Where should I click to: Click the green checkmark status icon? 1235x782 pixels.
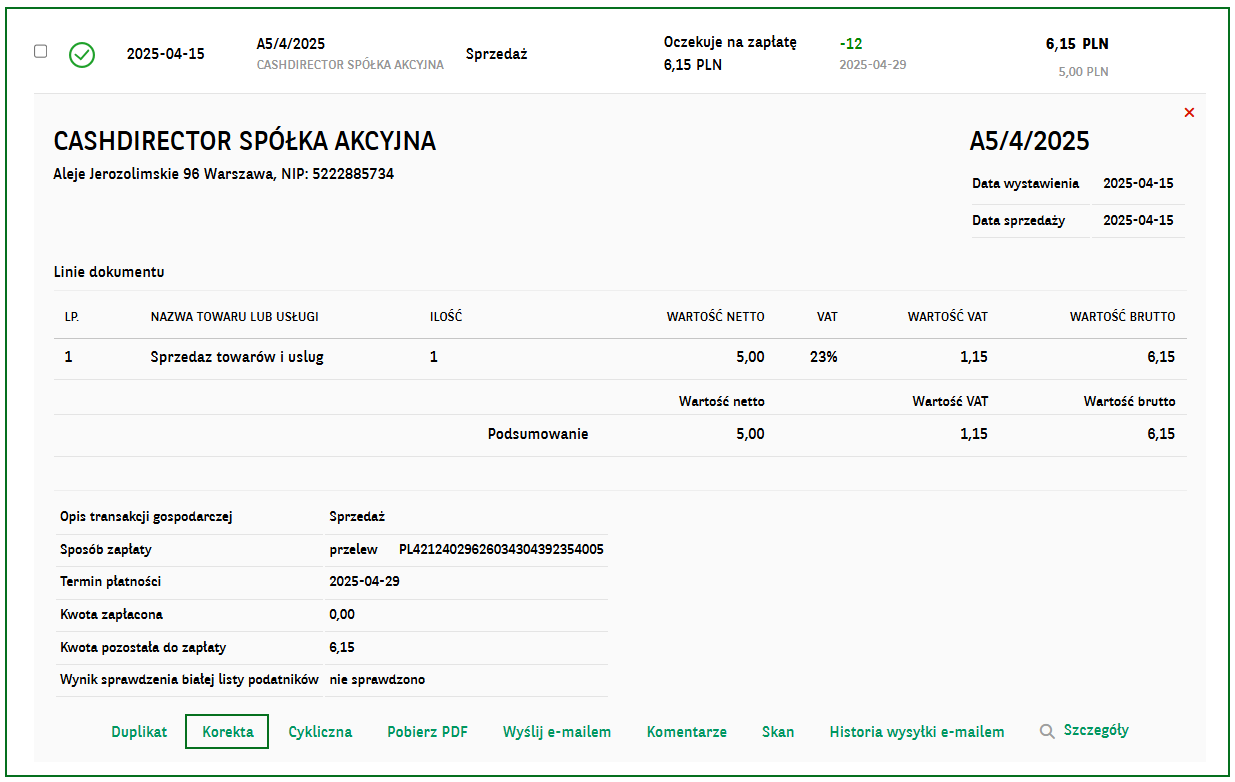(x=82, y=55)
